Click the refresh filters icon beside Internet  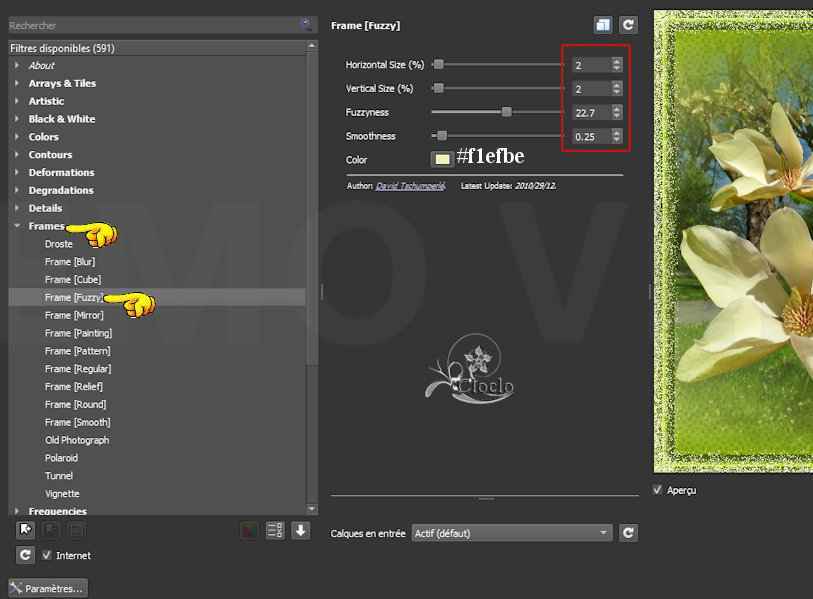pyautogui.click(x=26, y=555)
